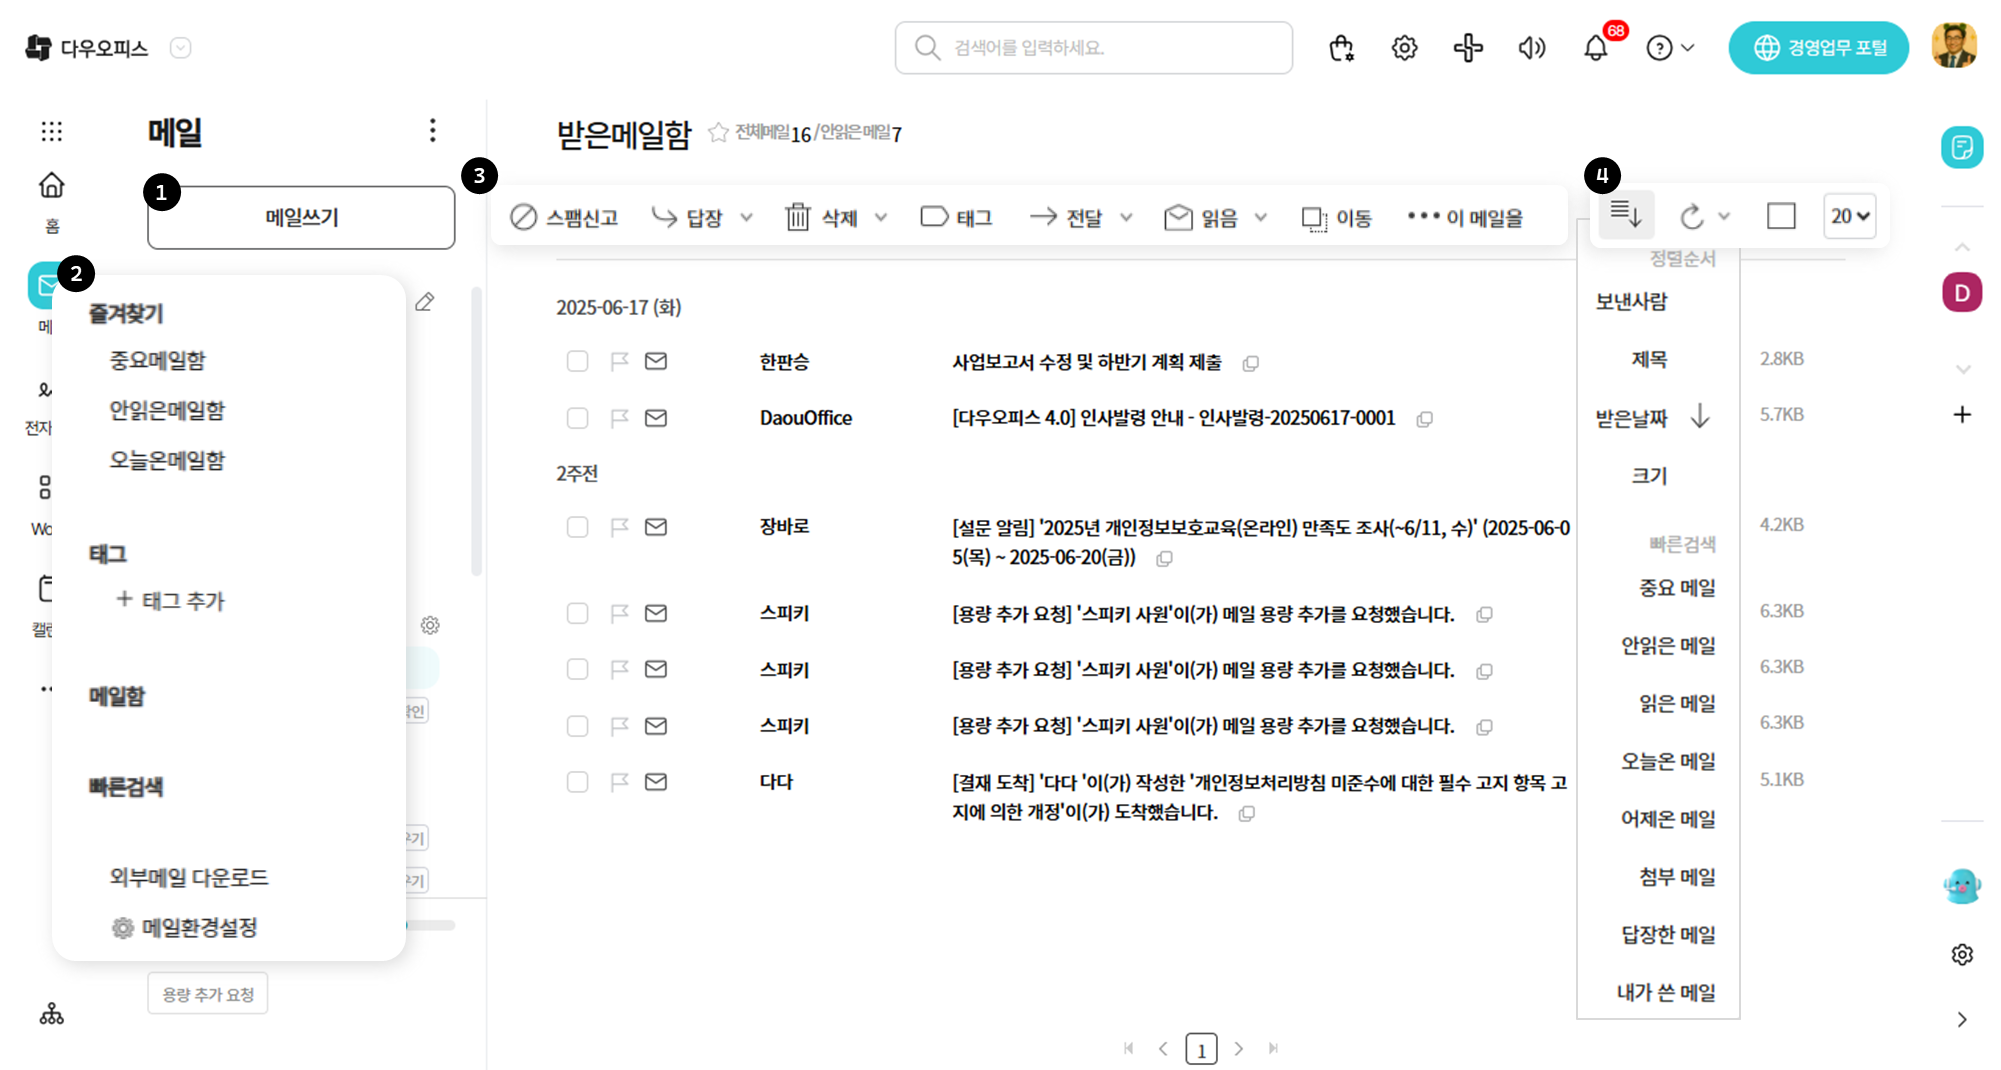This screenshot has width=2001, height=1070.
Task: Click the star icon beside 받은메일함
Action: [x=717, y=133]
